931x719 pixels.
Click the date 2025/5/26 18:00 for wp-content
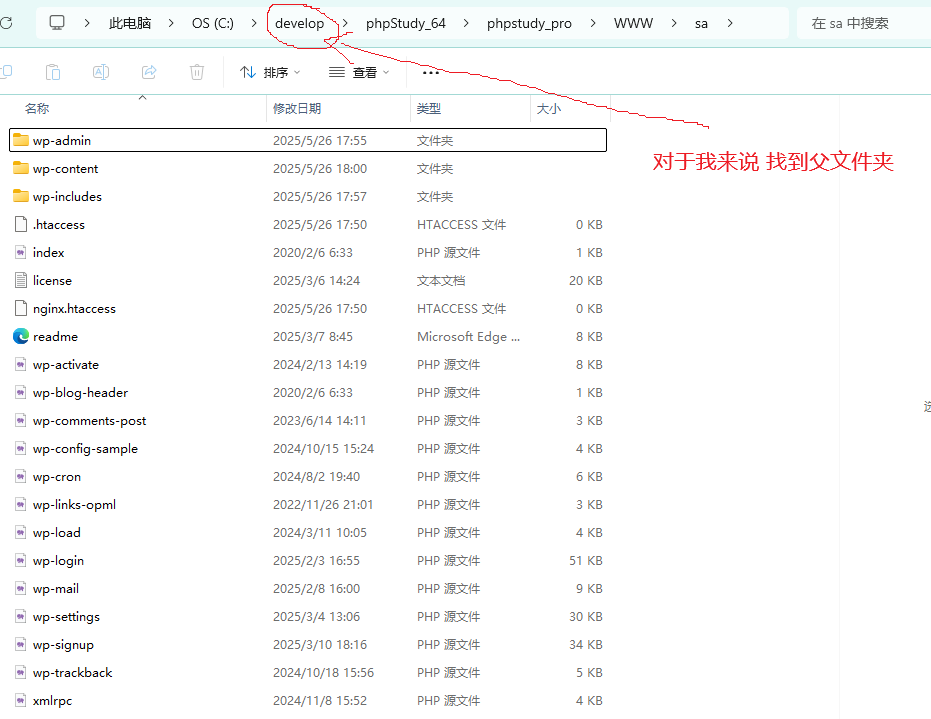[x=320, y=168]
